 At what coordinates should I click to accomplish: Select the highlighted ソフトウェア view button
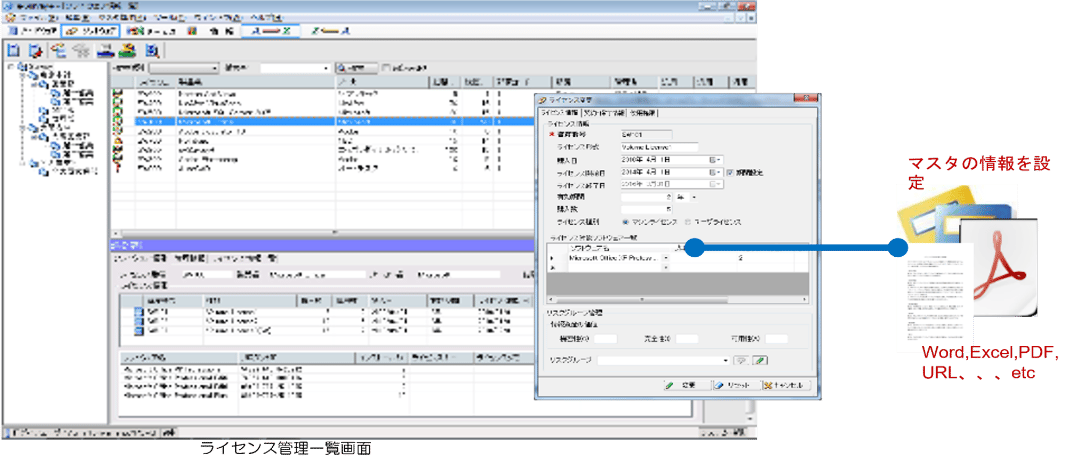[x=92, y=31]
